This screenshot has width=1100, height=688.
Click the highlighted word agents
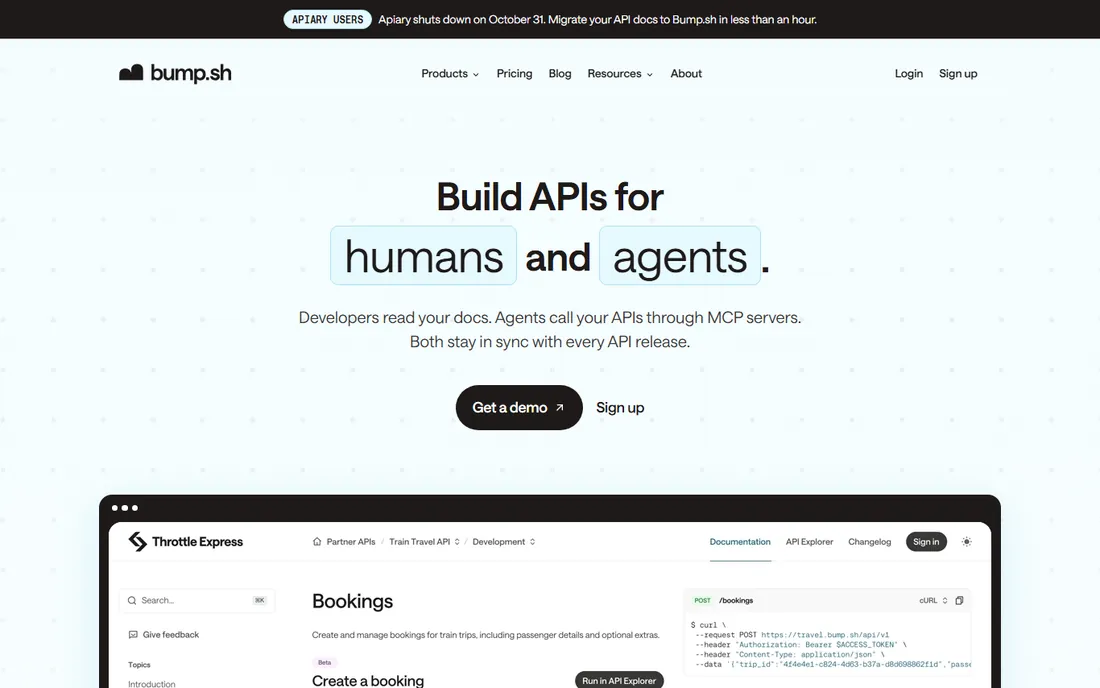[680, 256]
